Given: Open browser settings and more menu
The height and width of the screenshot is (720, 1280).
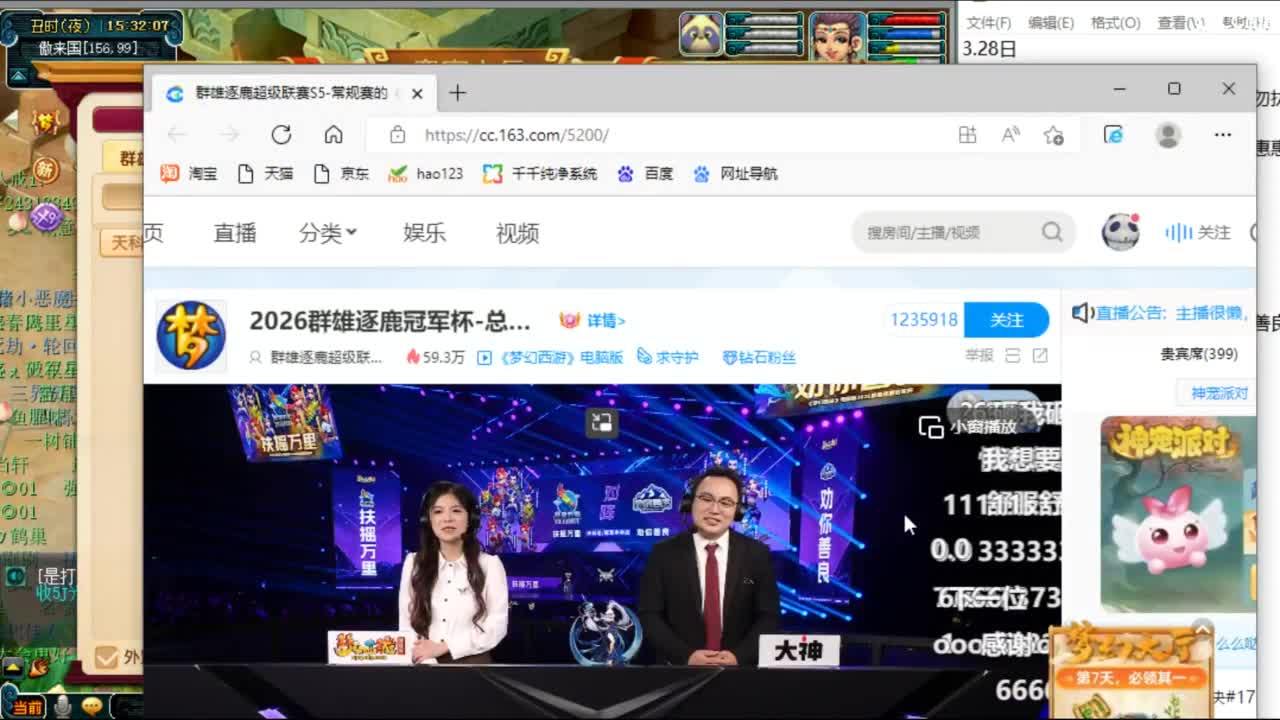Looking at the screenshot, I should click(1222, 135).
